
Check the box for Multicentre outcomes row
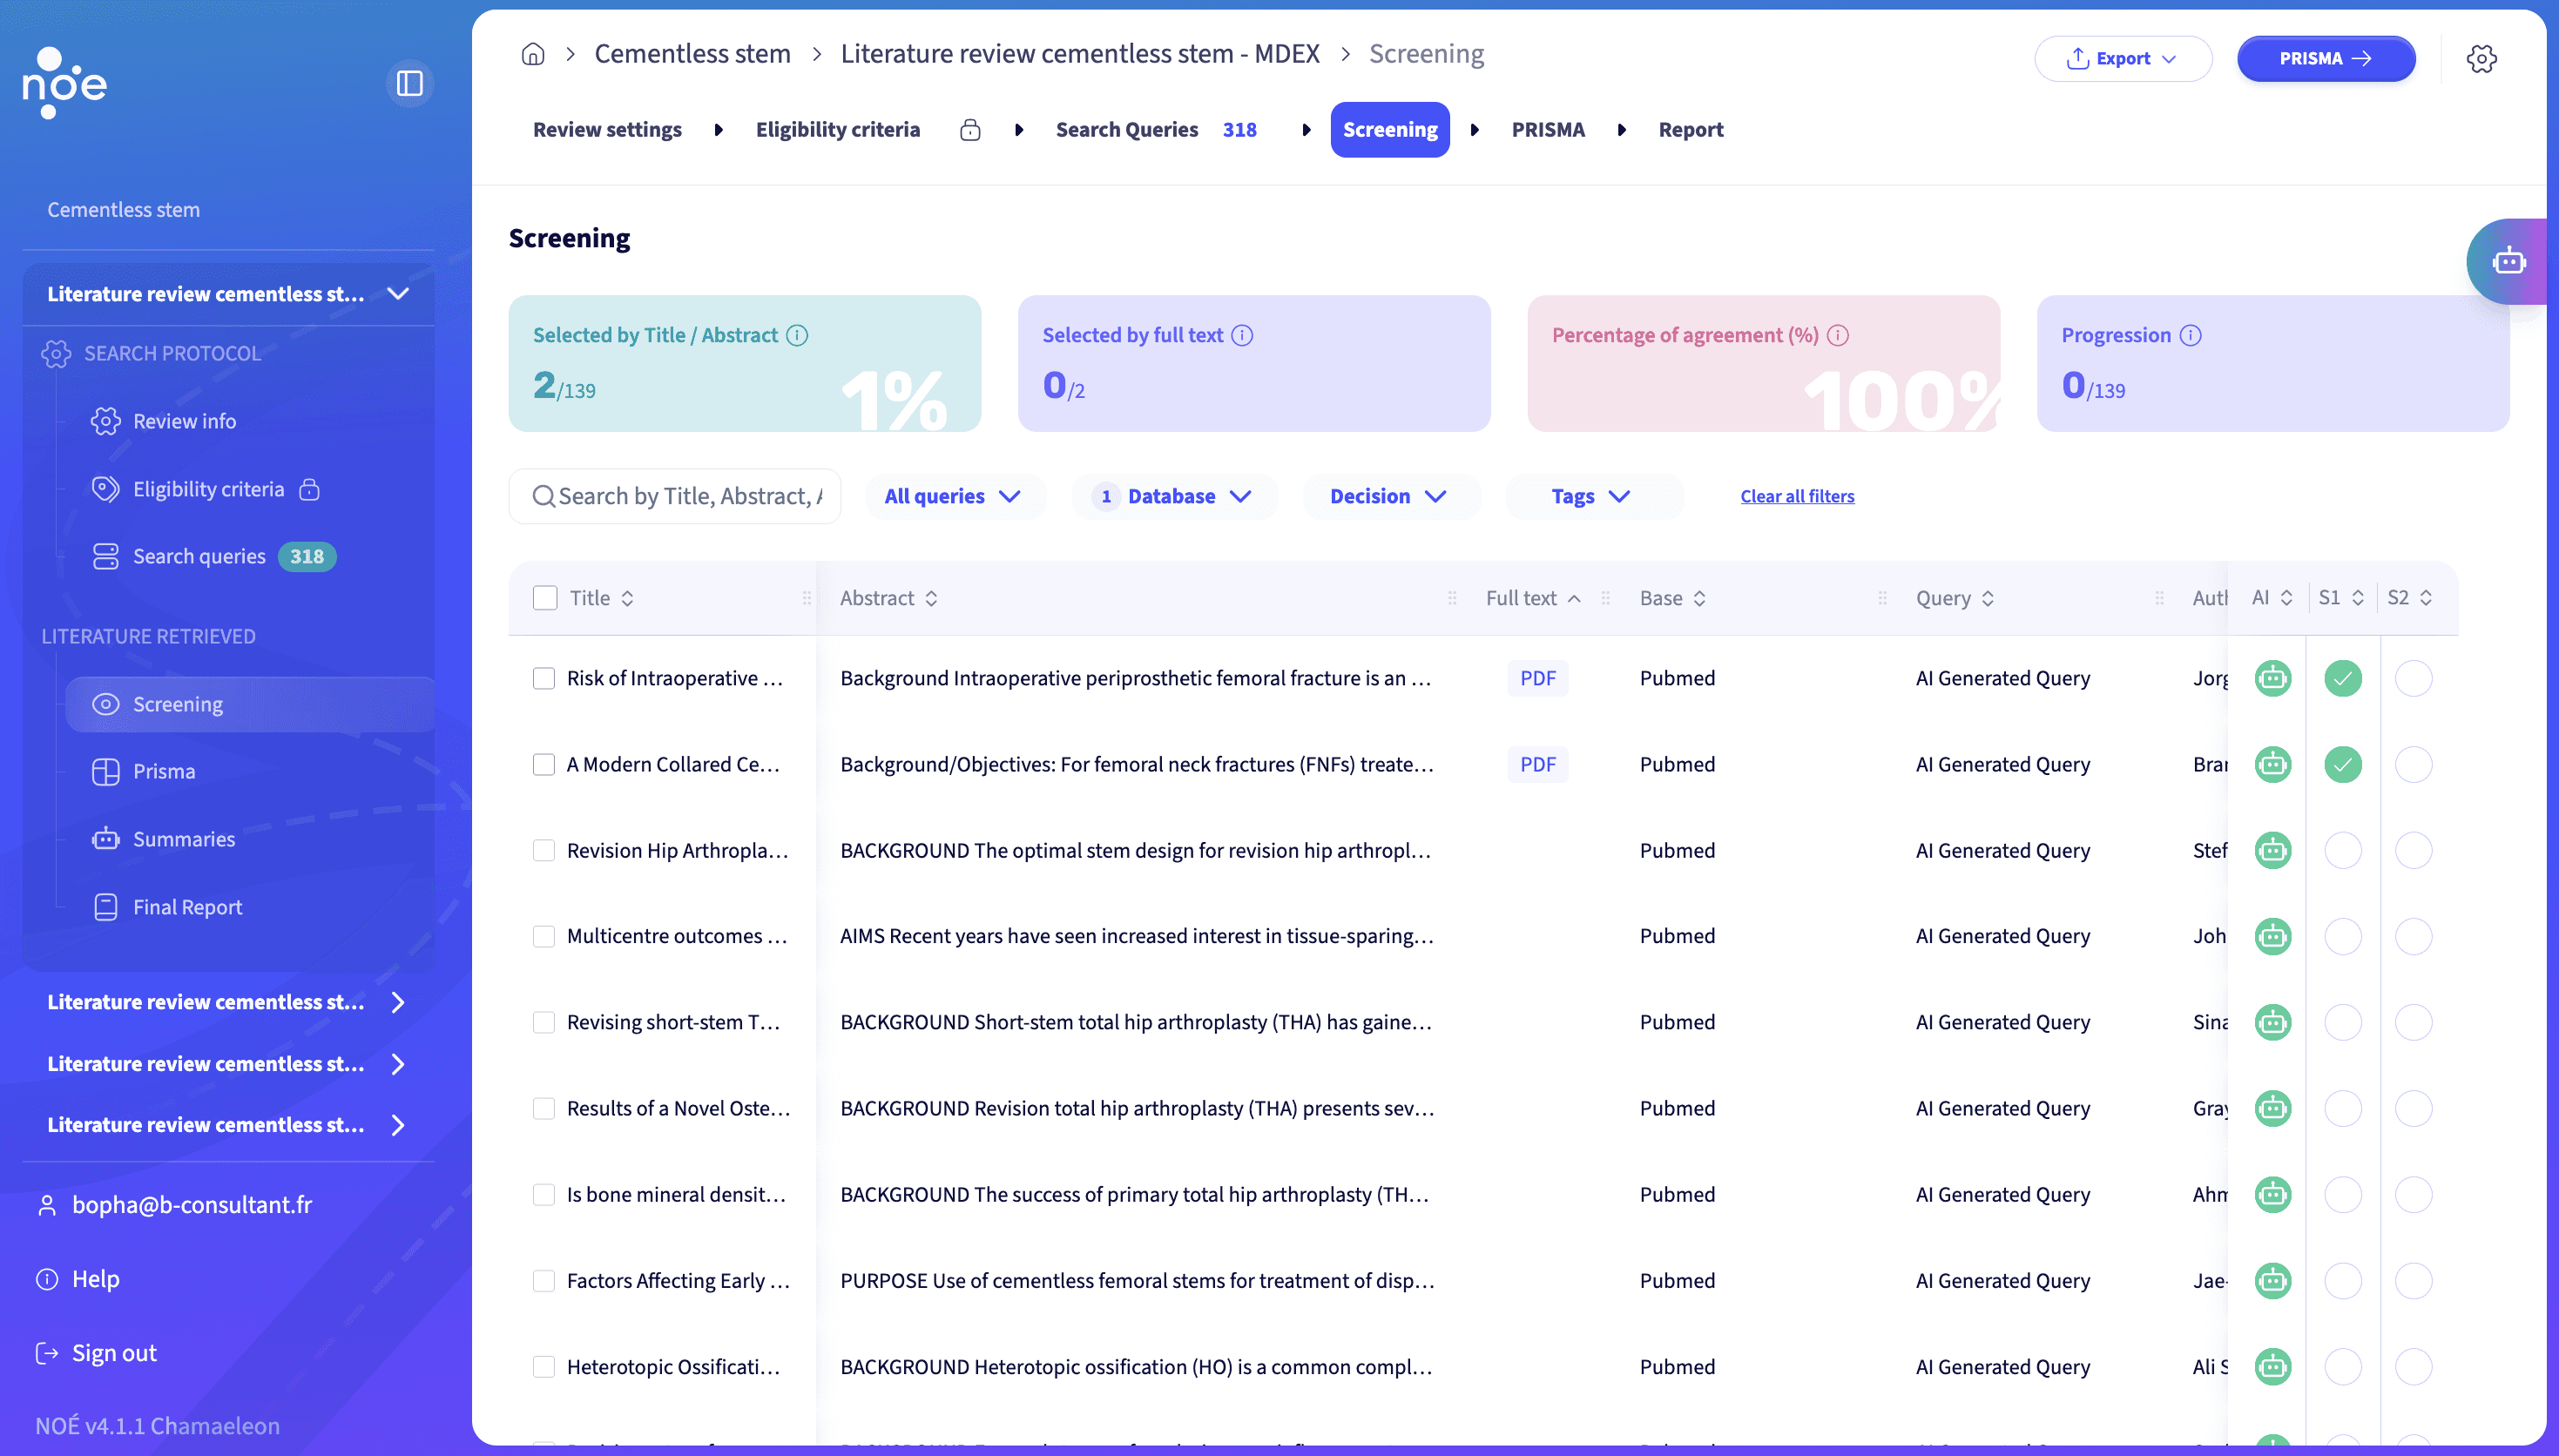coord(544,937)
